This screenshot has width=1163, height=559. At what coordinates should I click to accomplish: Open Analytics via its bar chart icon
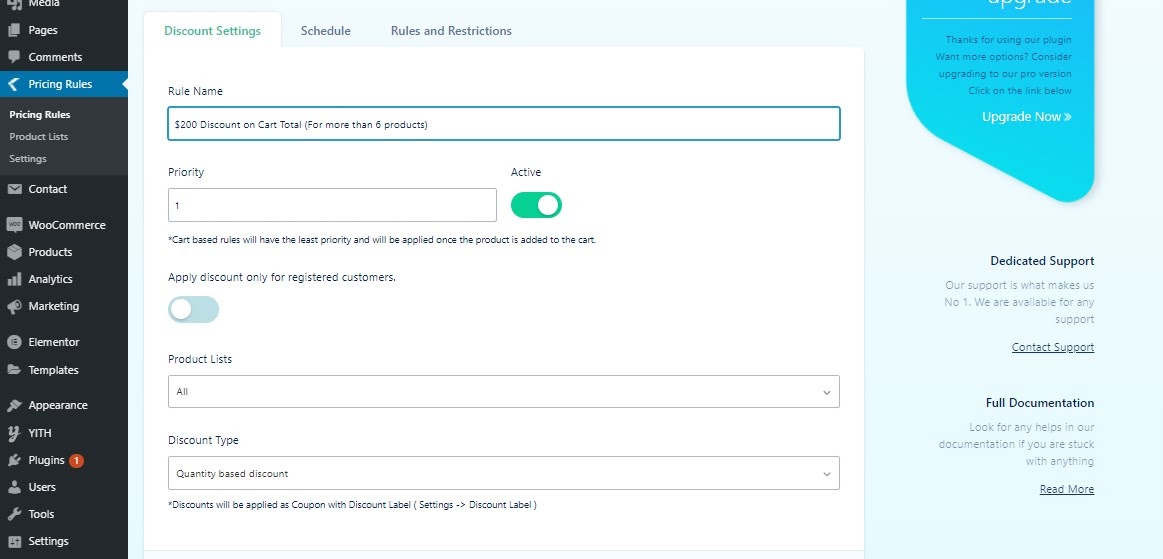(14, 280)
